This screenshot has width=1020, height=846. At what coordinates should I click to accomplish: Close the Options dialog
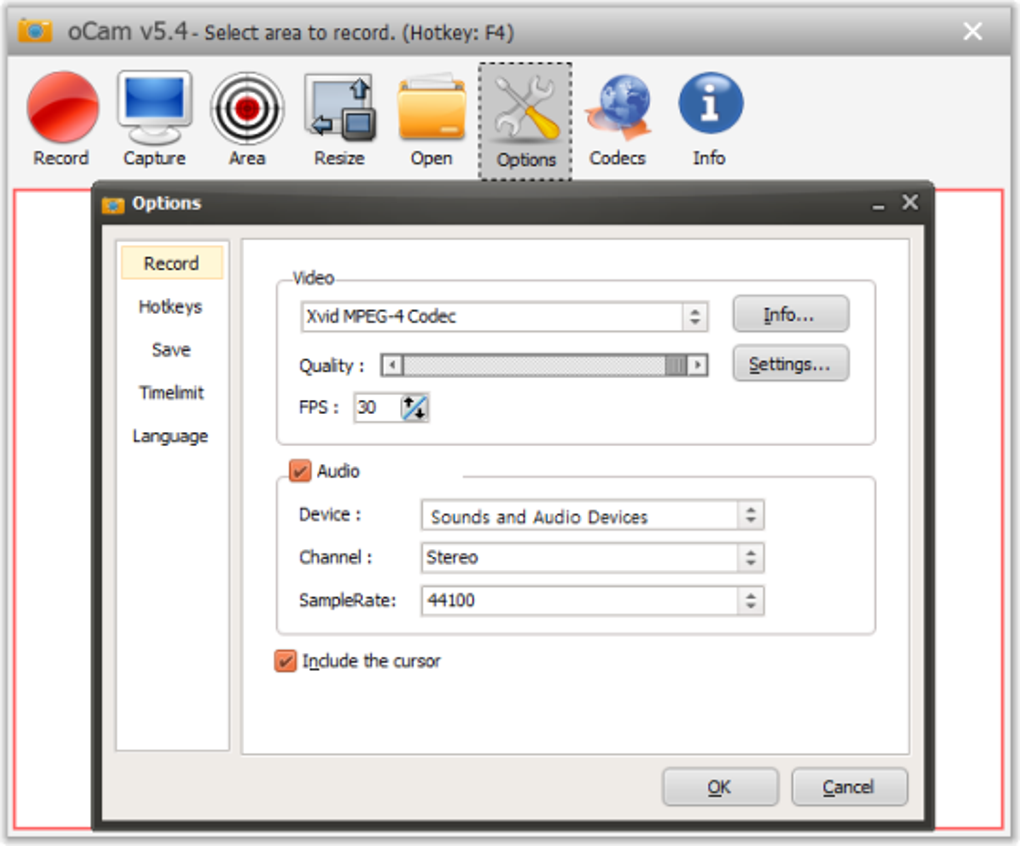[910, 203]
